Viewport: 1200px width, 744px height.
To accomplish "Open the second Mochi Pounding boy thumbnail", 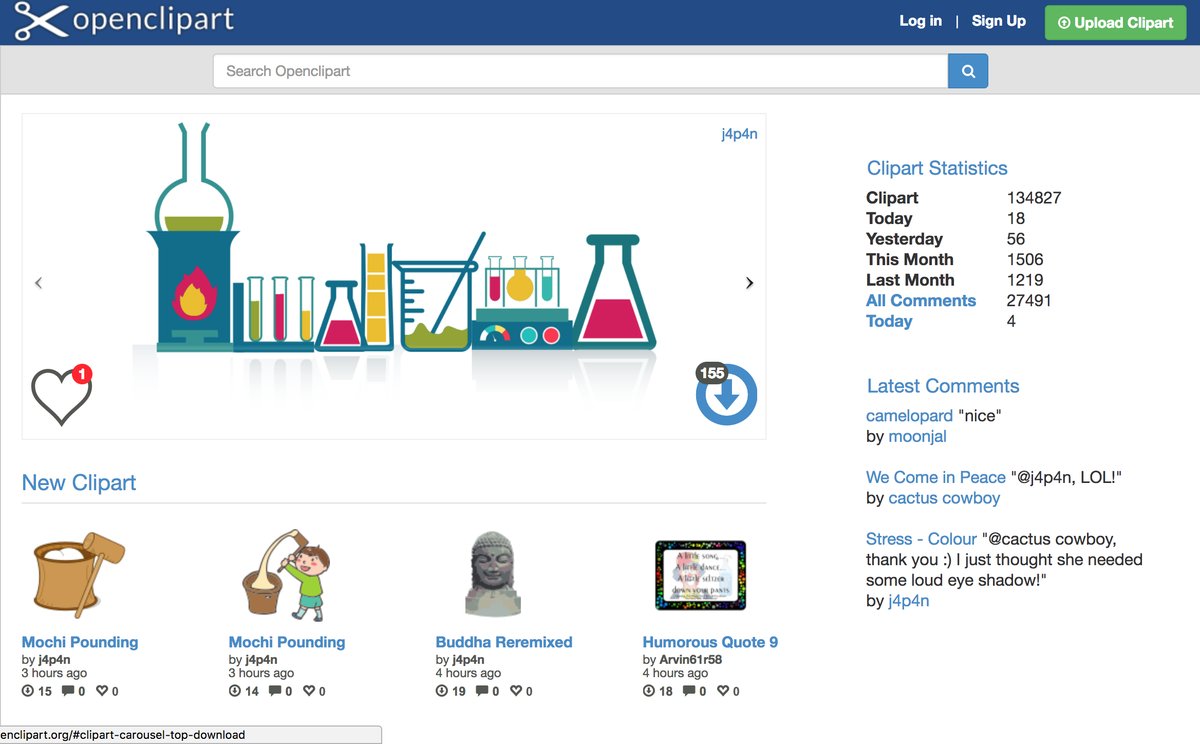I will [x=286, y=575].
